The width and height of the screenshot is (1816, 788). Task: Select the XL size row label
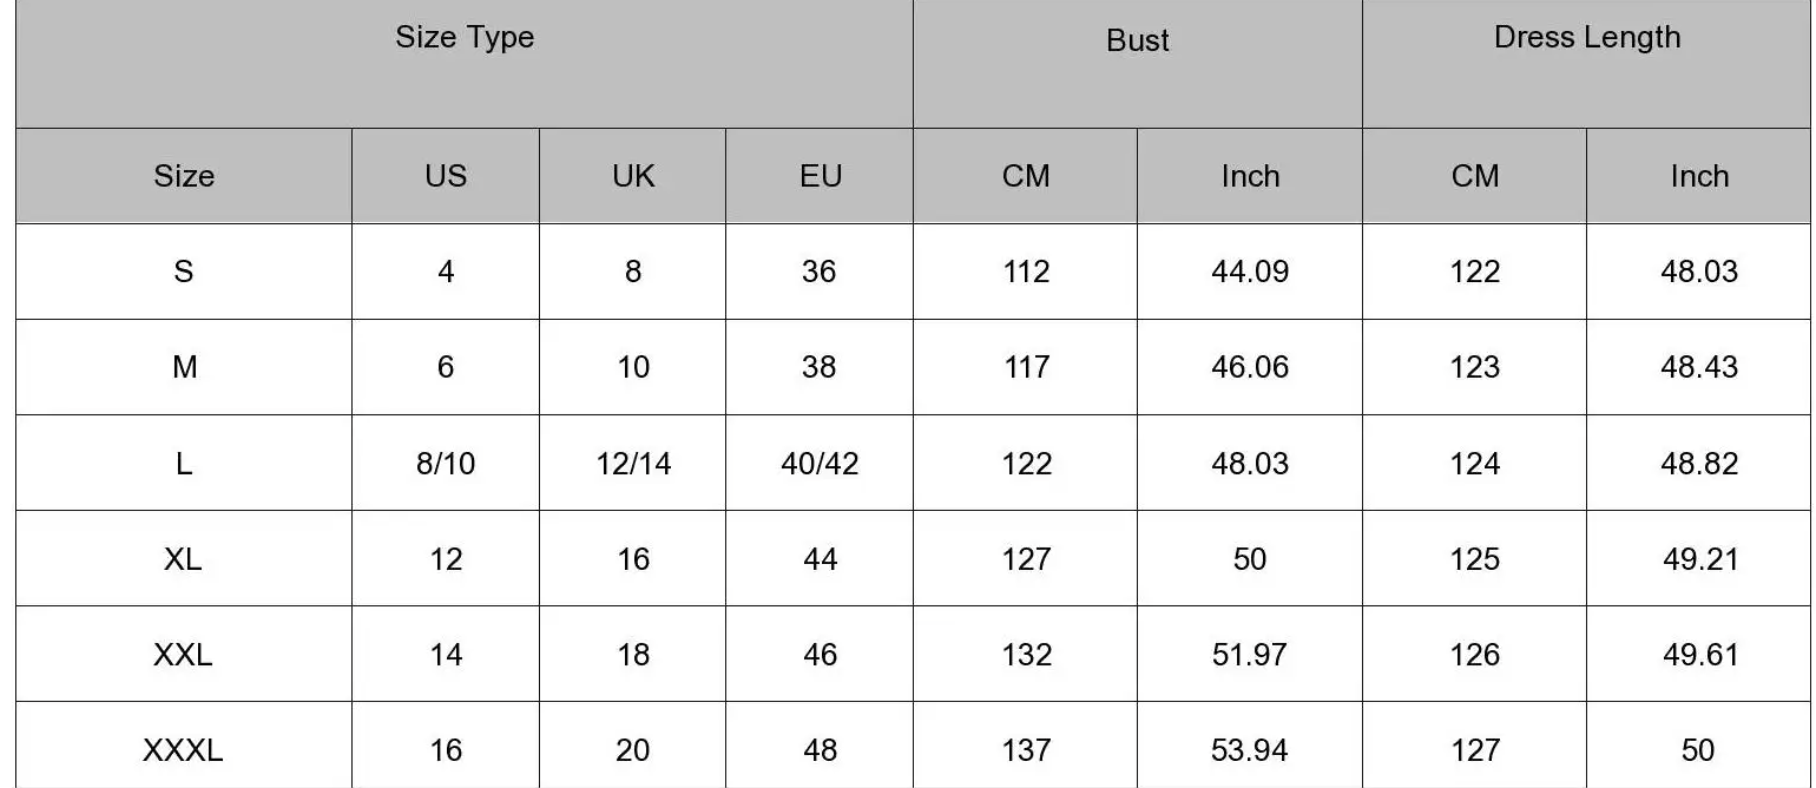click(183, 559)
